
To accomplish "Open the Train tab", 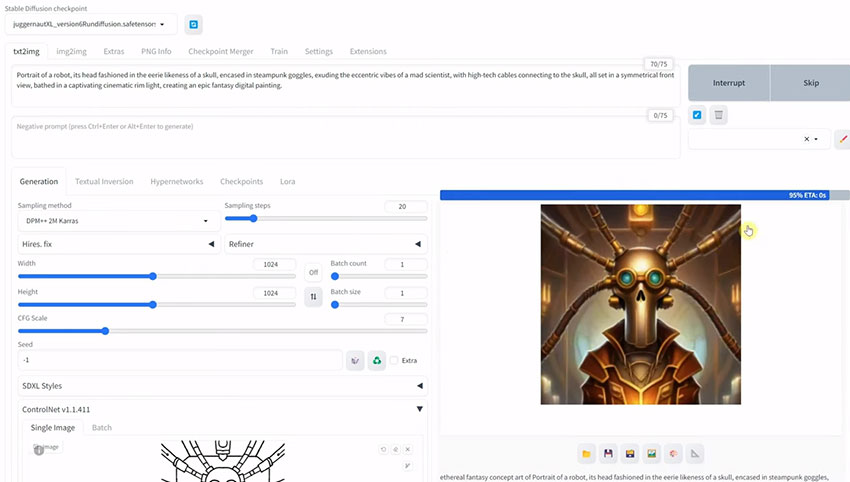I will (x=279, y=52).
